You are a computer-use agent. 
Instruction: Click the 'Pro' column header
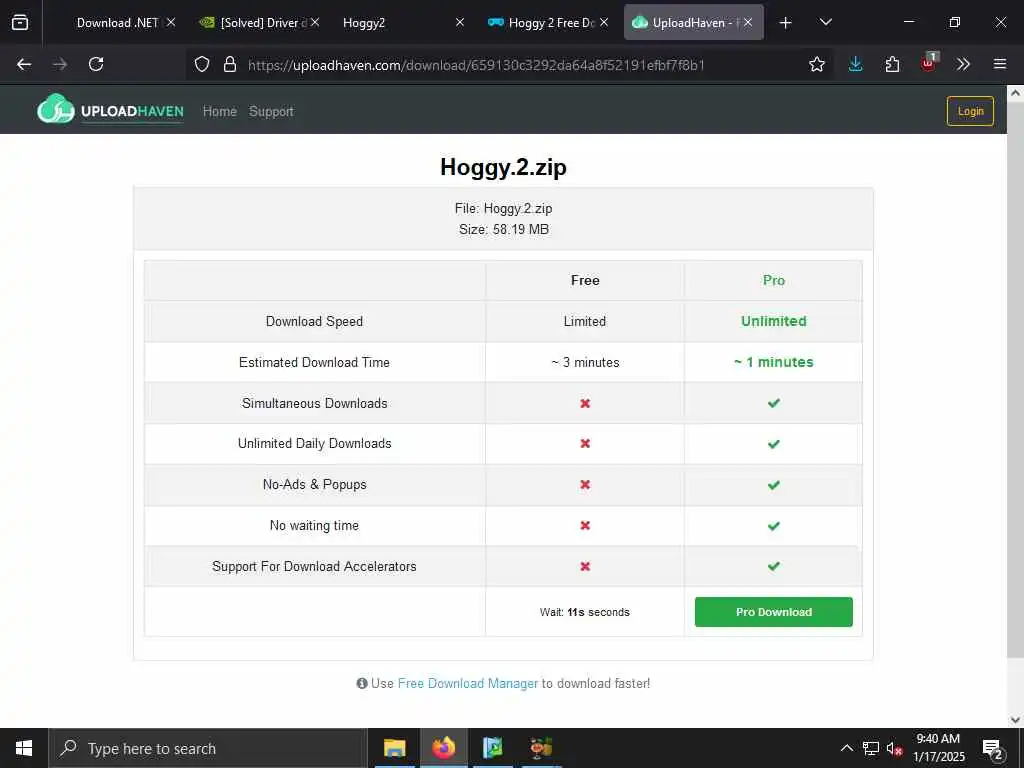(x=773, y=280)
